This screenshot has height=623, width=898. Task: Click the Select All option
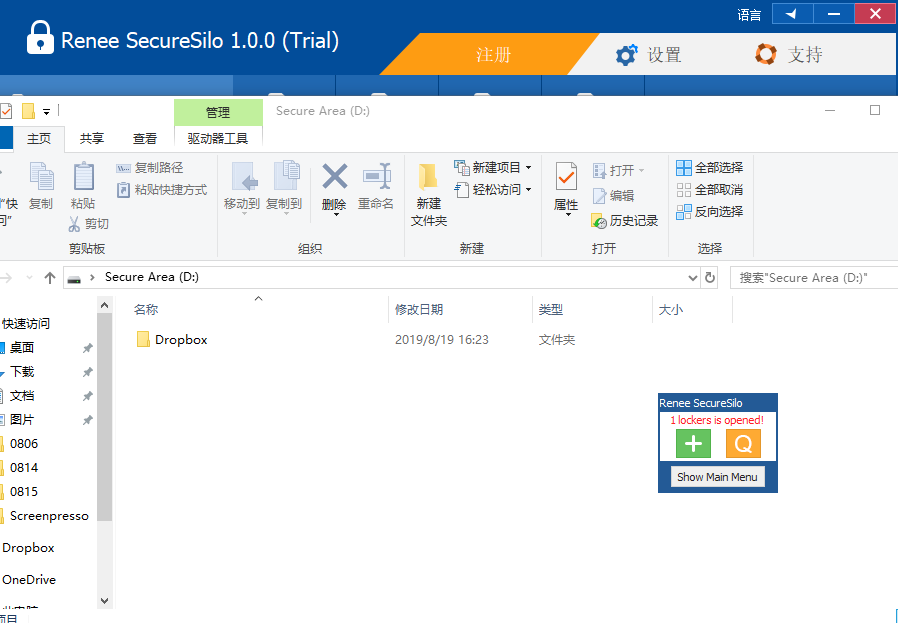point(710,167)
